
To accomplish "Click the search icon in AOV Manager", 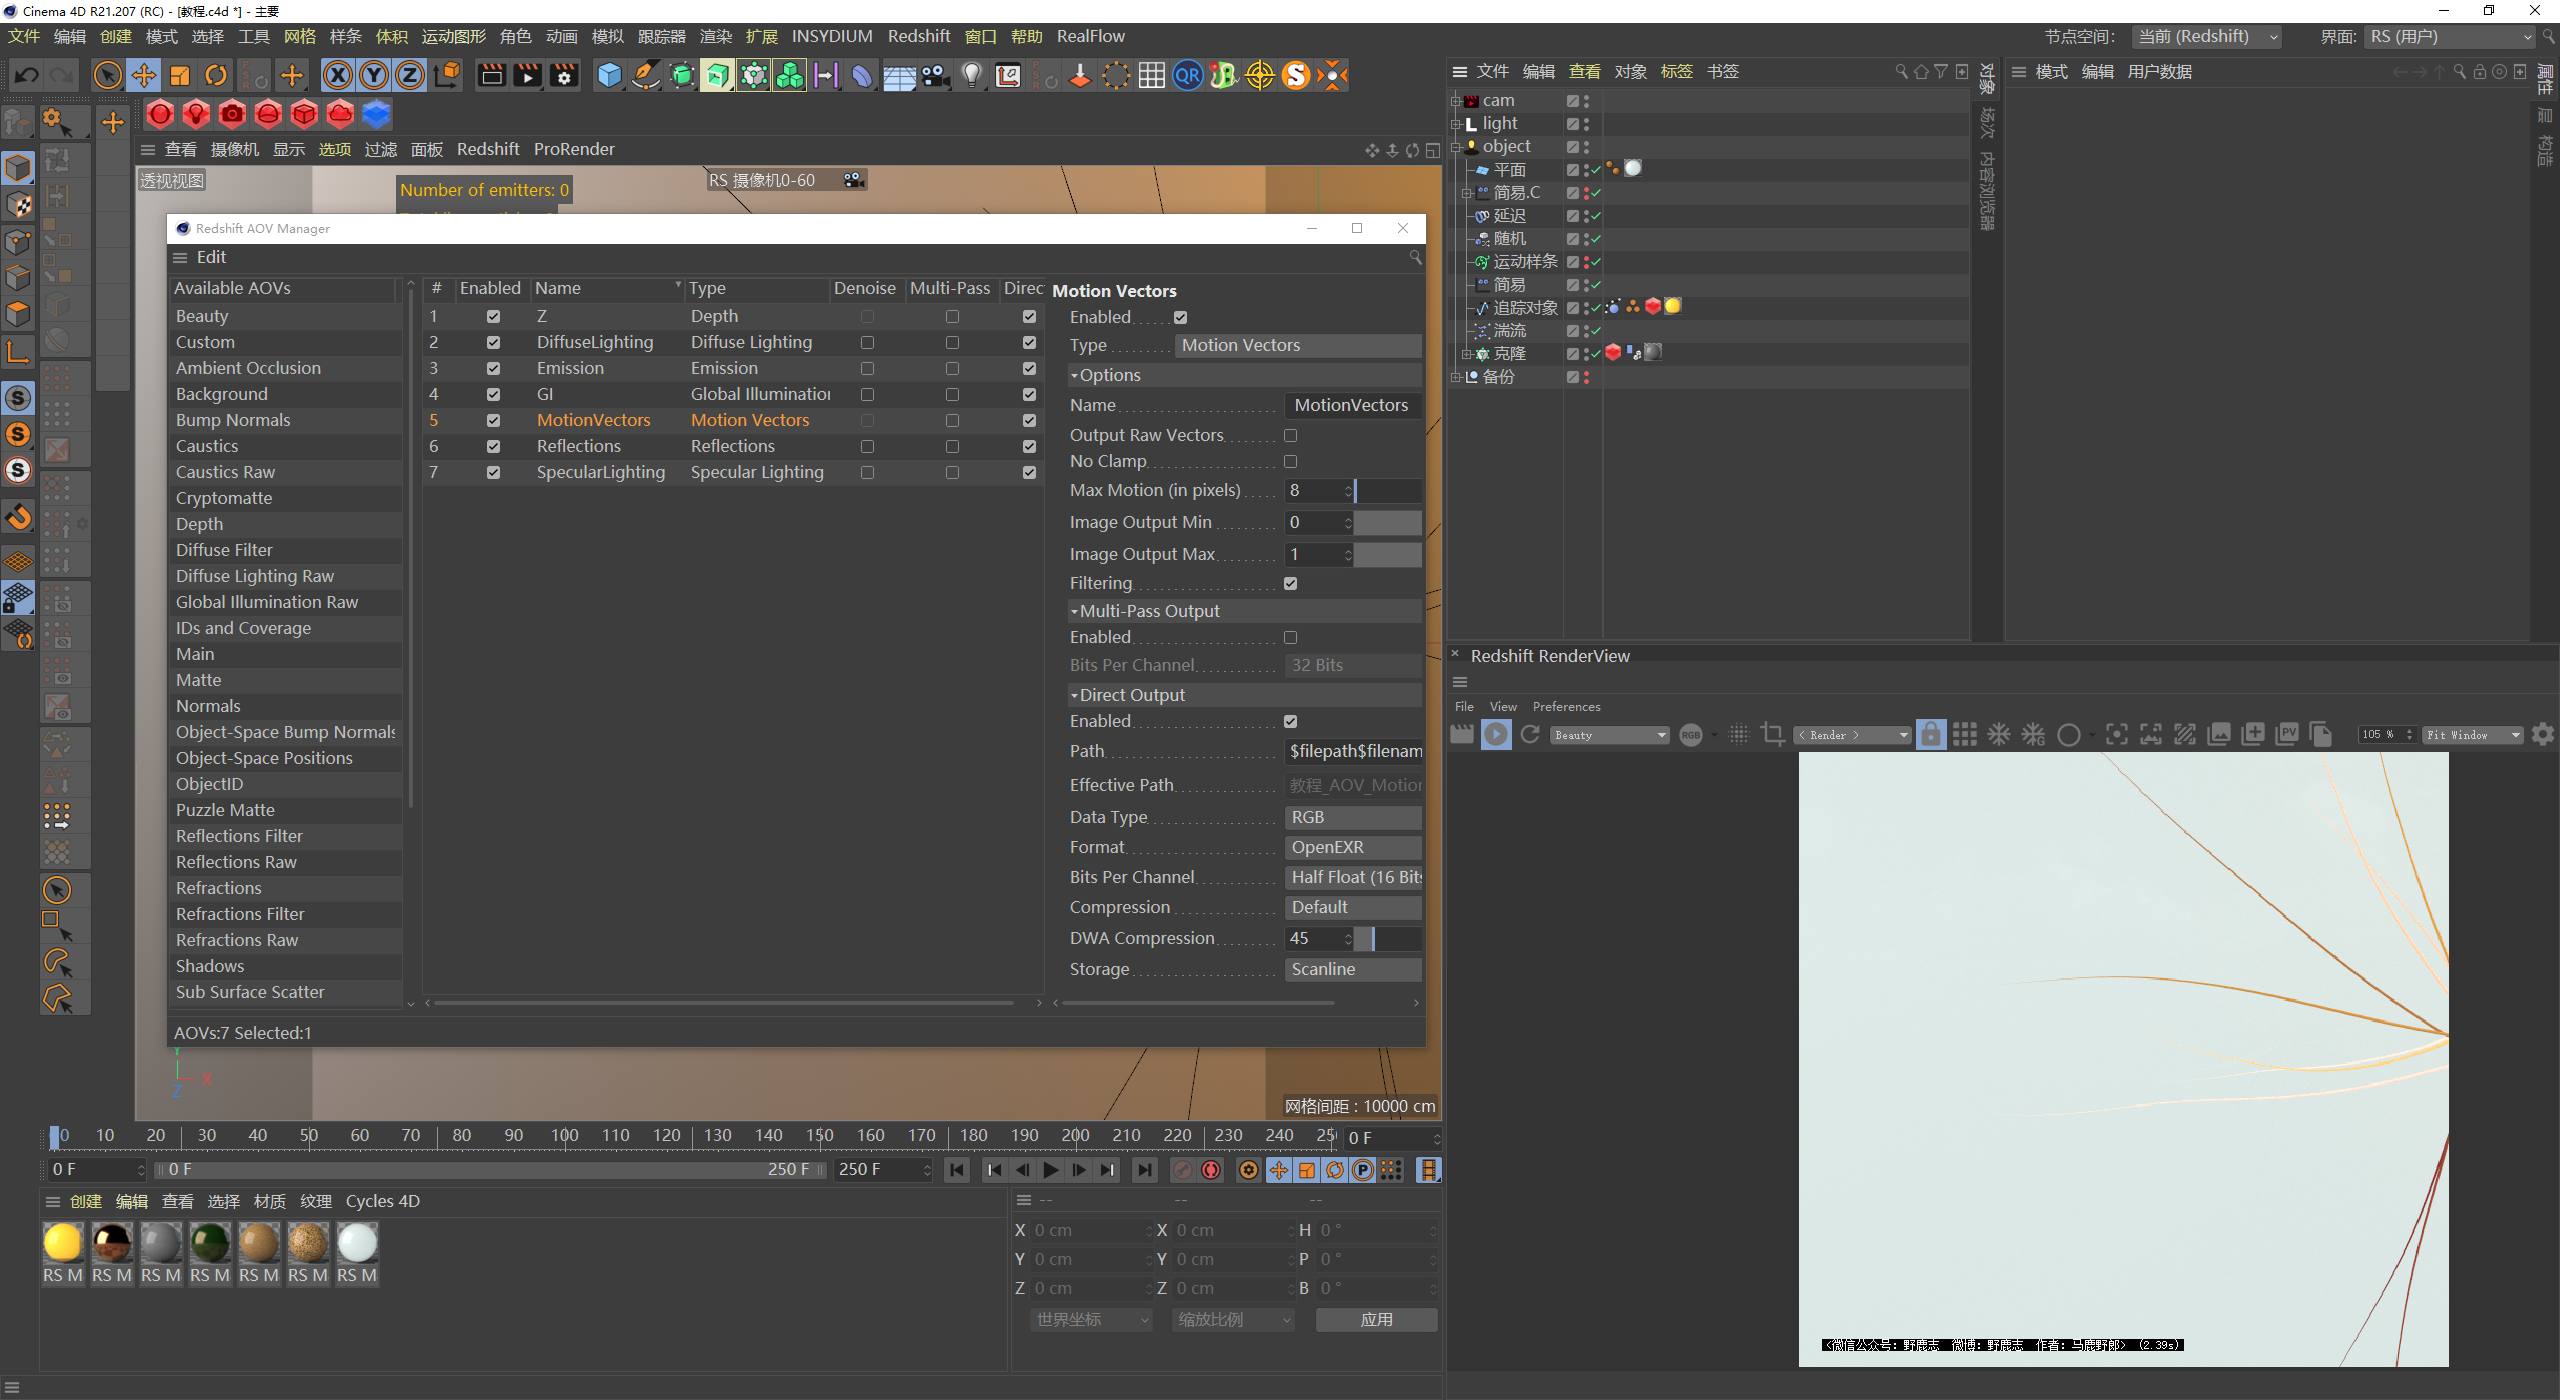I will 1415,257.
